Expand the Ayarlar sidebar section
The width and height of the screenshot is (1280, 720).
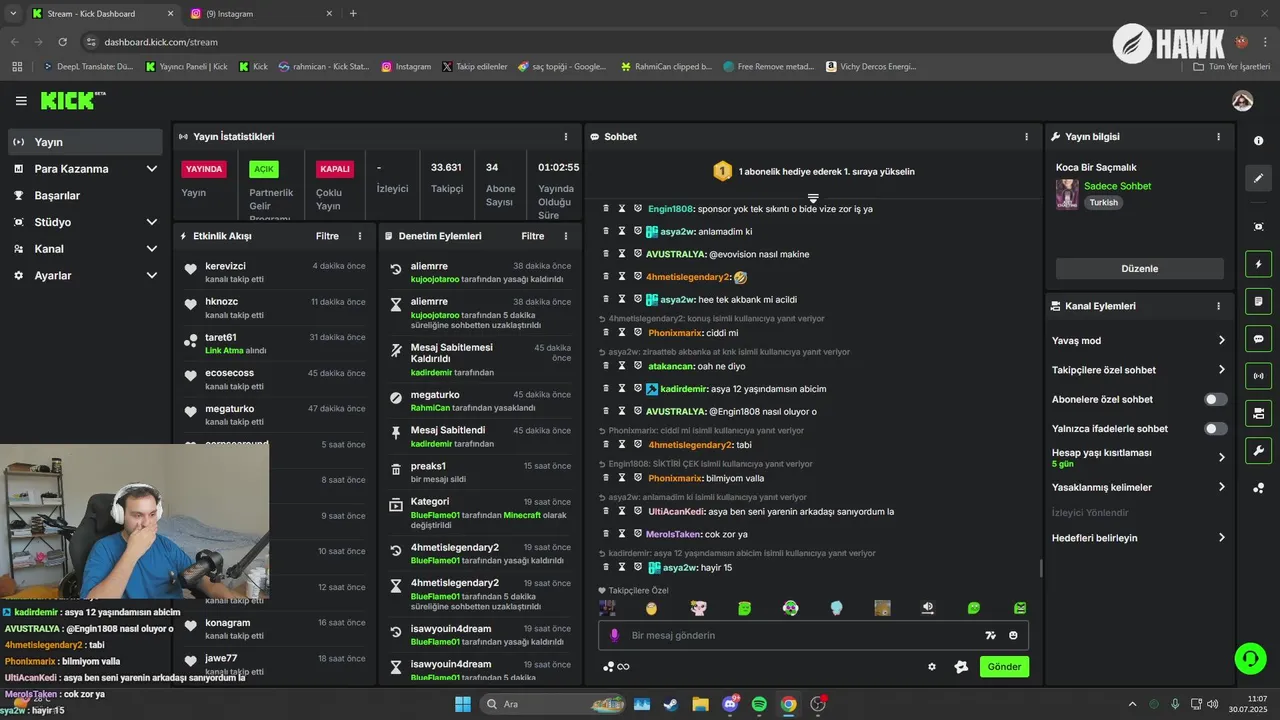click(85, 275)
